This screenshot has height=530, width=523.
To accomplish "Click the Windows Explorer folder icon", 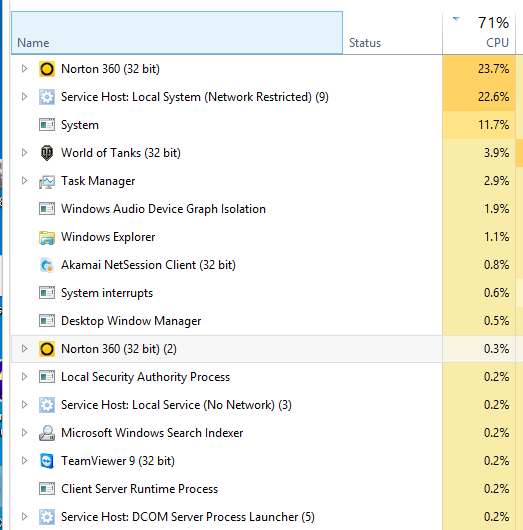I will pyautogui.click(x=47, y=237).
